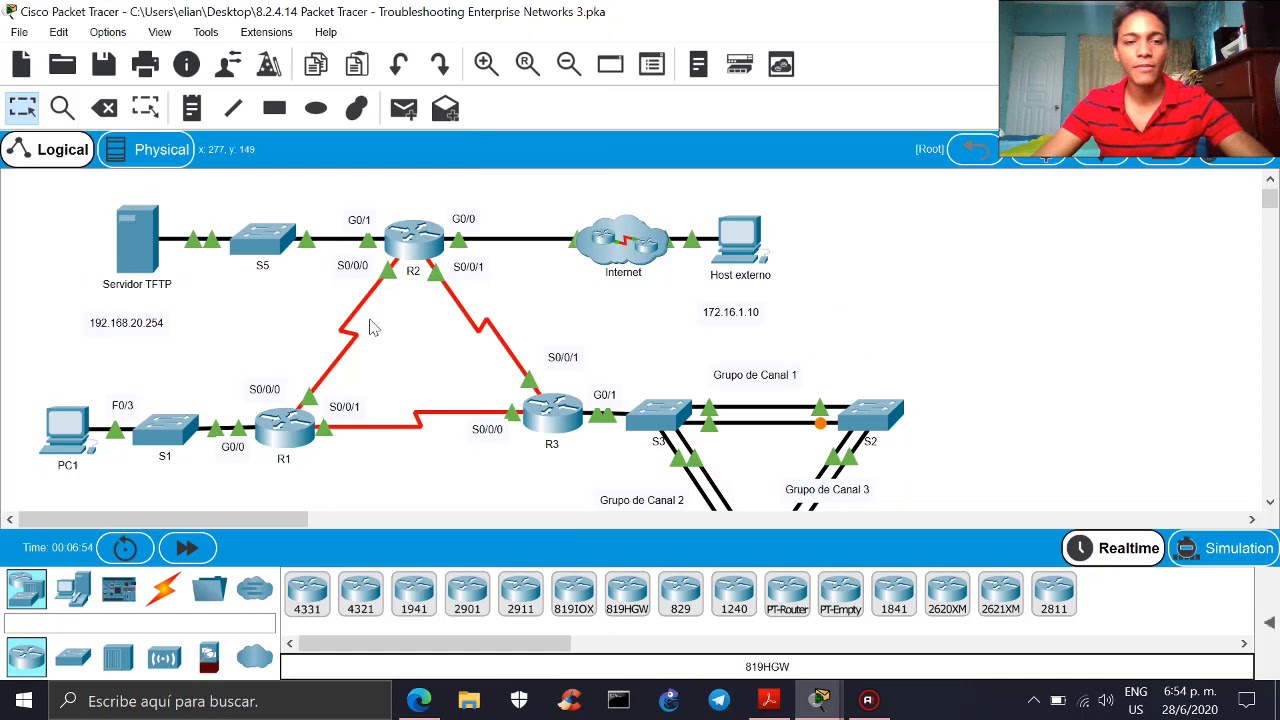This screenshot has width=1280, height=720.
Task: Select PC1 in the topology
Action: (67, 431)
